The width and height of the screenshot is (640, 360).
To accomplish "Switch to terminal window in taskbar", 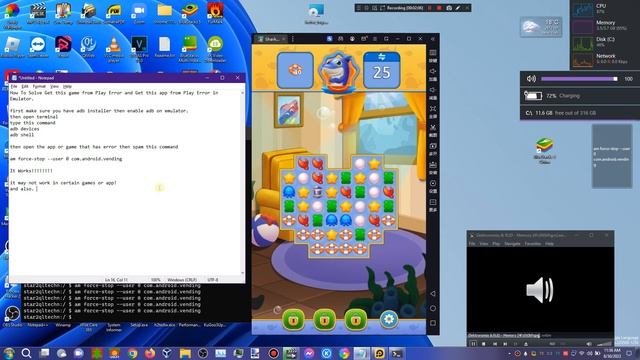I will click(x=397, y=353).
